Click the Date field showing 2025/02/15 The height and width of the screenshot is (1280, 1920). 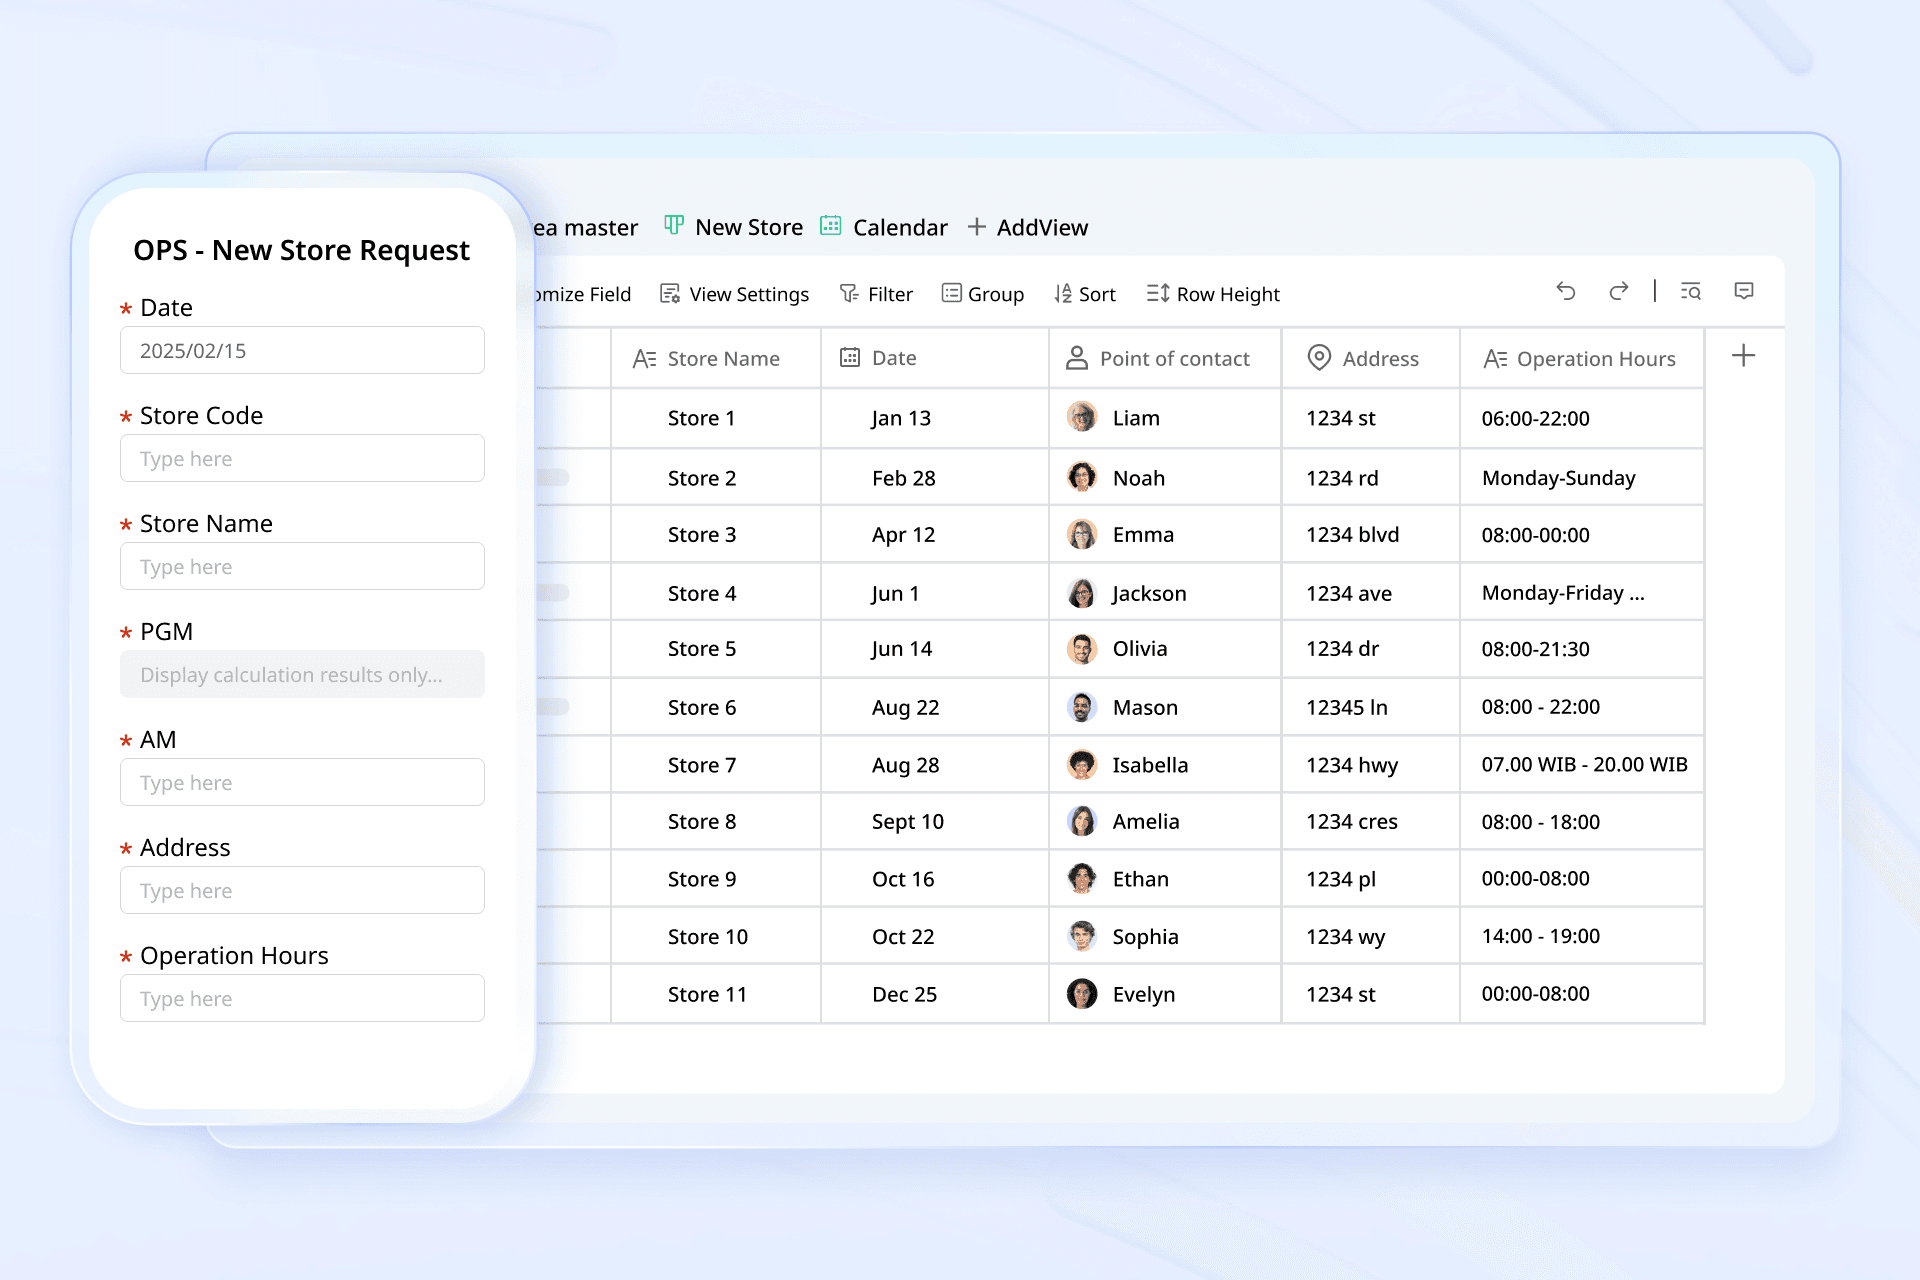coord(302,351)
